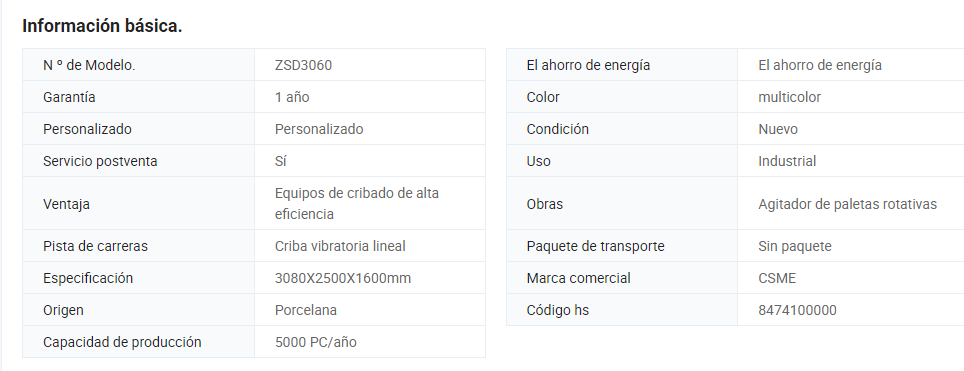The height and width of the screenshot is (371, 964).
Task: Click the Nuevo condition value
Action: point(778,129)
